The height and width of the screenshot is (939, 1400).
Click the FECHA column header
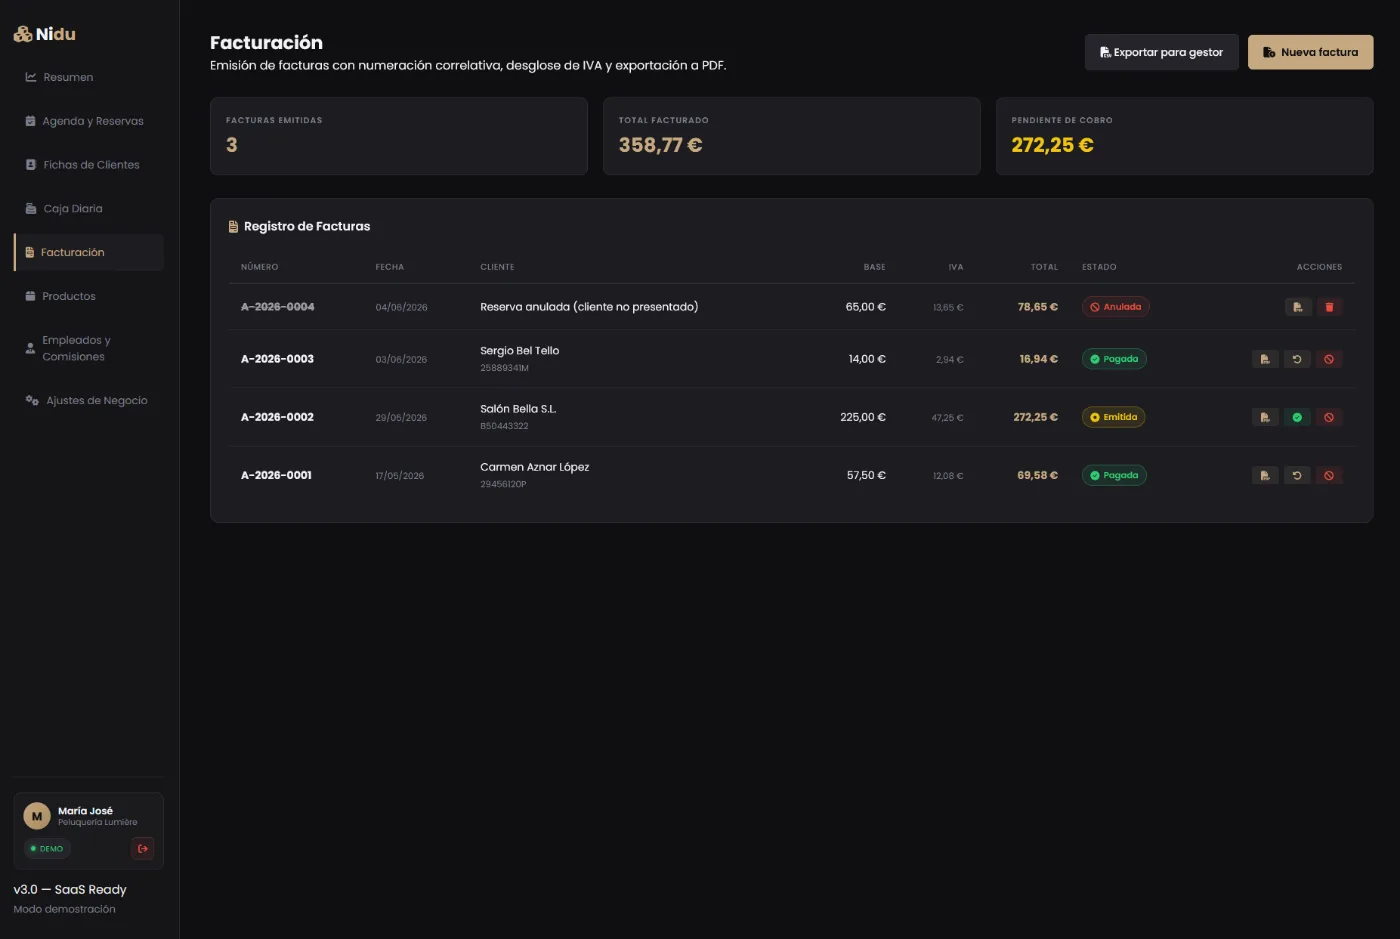390,267
